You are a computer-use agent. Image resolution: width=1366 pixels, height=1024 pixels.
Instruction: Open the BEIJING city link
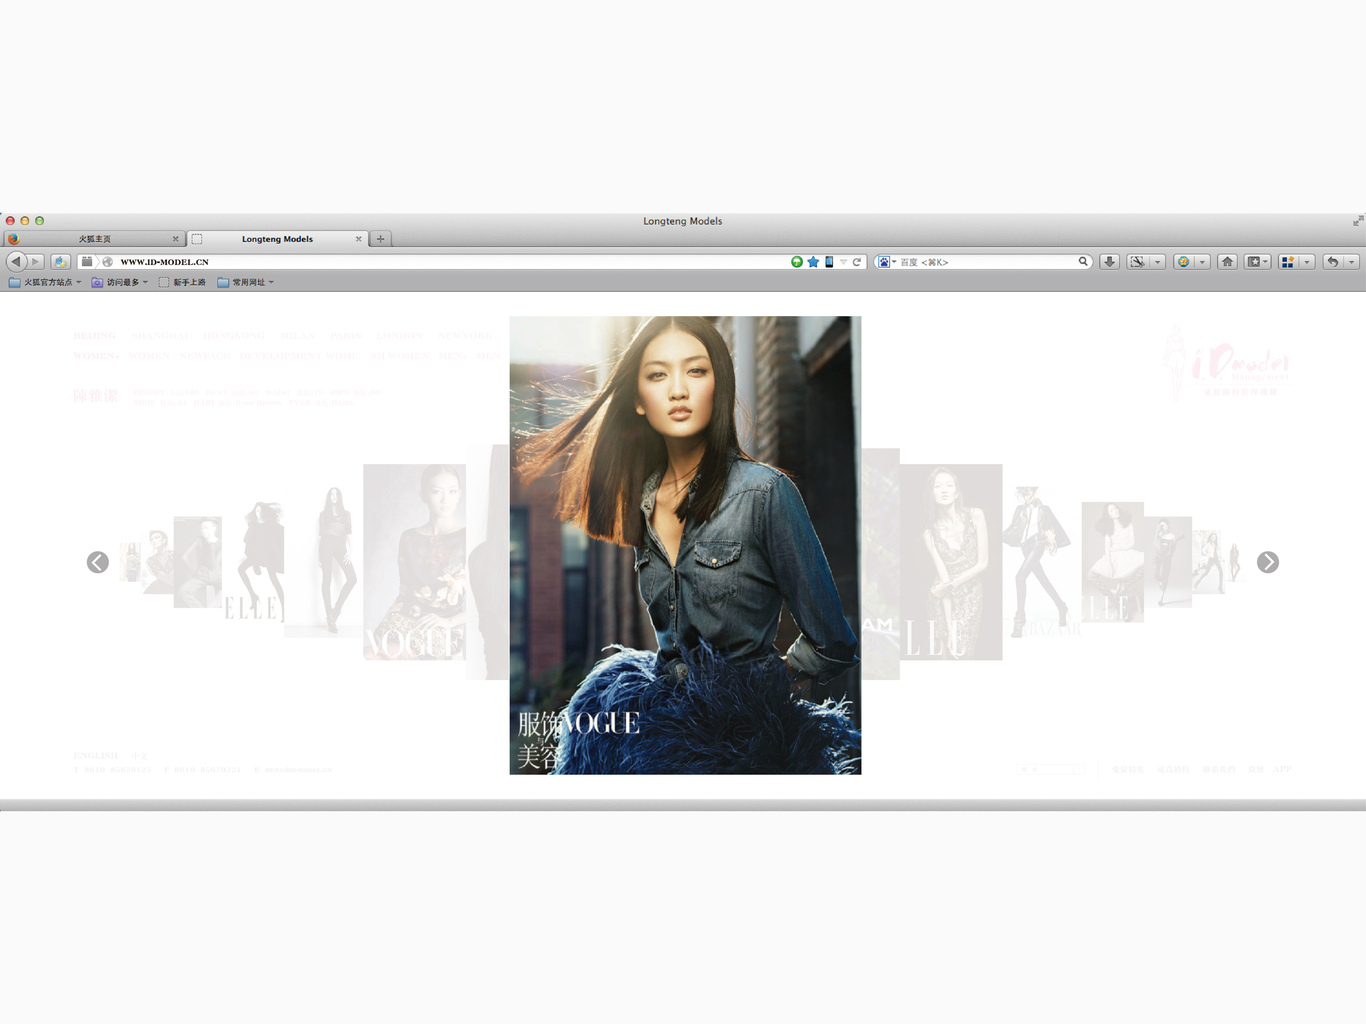click(94, 336)
